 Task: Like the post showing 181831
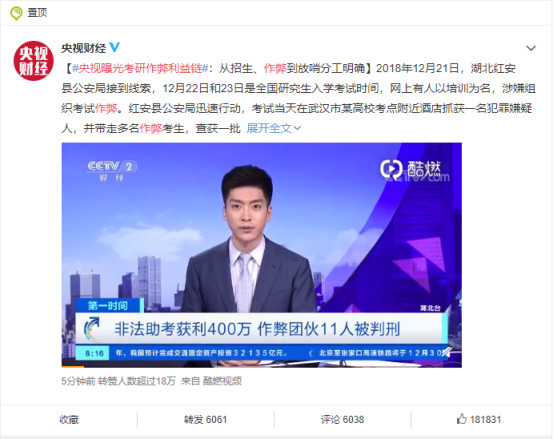pos(479,420)
